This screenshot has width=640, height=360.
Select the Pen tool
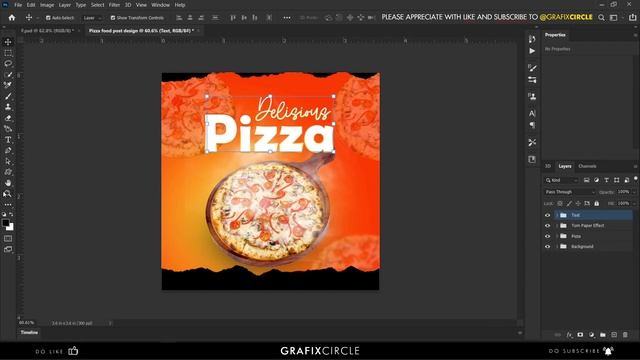[x=8, y=150]
